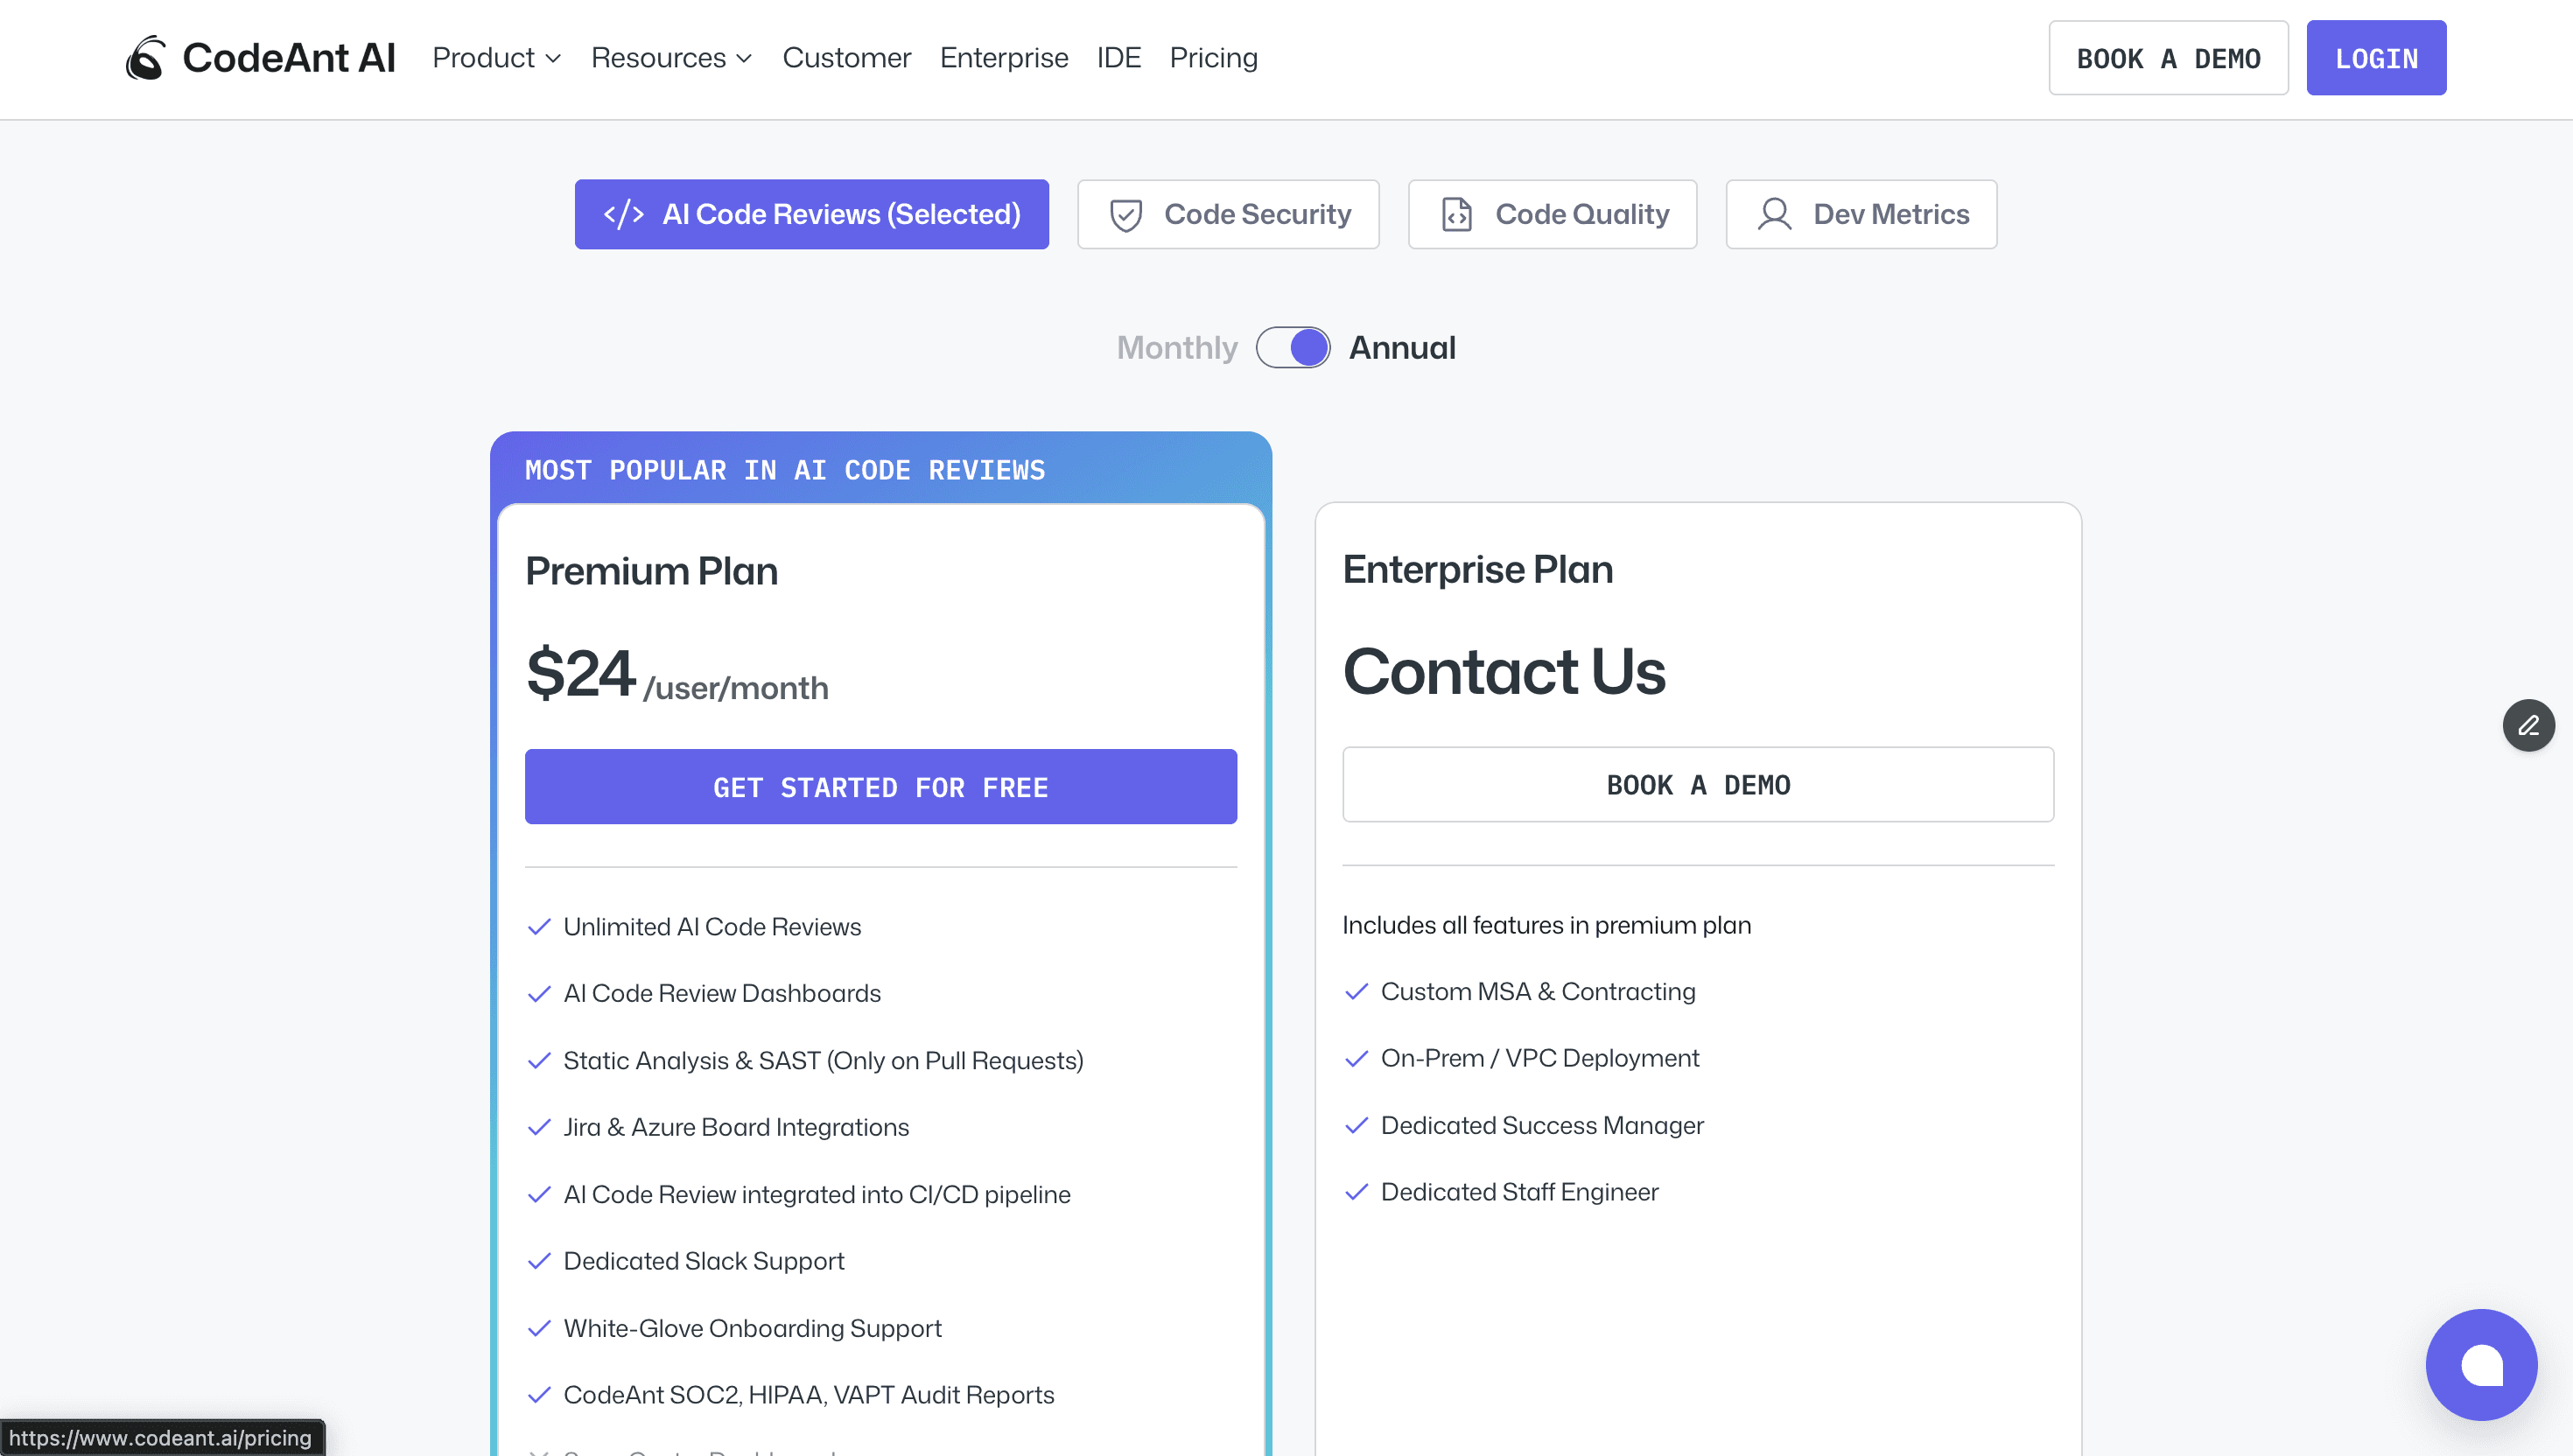Viewport: 2573px width, 1456px height.
Task: Click the checkmark next to Unlimited AI Code Reviews
Action: click(539, 926)
